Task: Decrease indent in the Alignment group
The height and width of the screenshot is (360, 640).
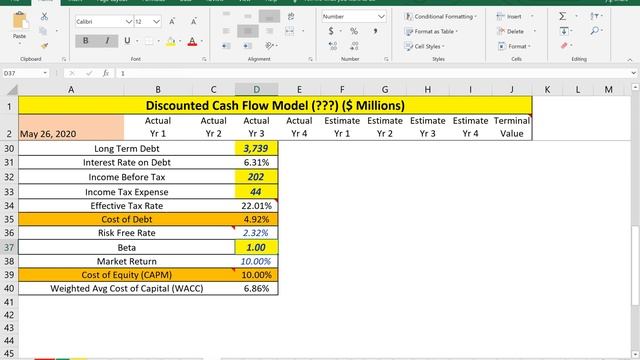Action: (x=226, y=46)
